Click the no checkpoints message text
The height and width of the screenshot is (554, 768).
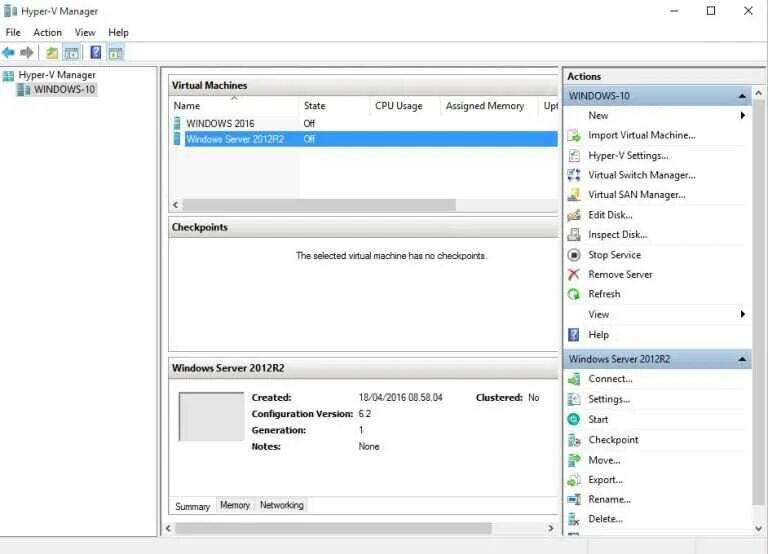coord(391,256)
